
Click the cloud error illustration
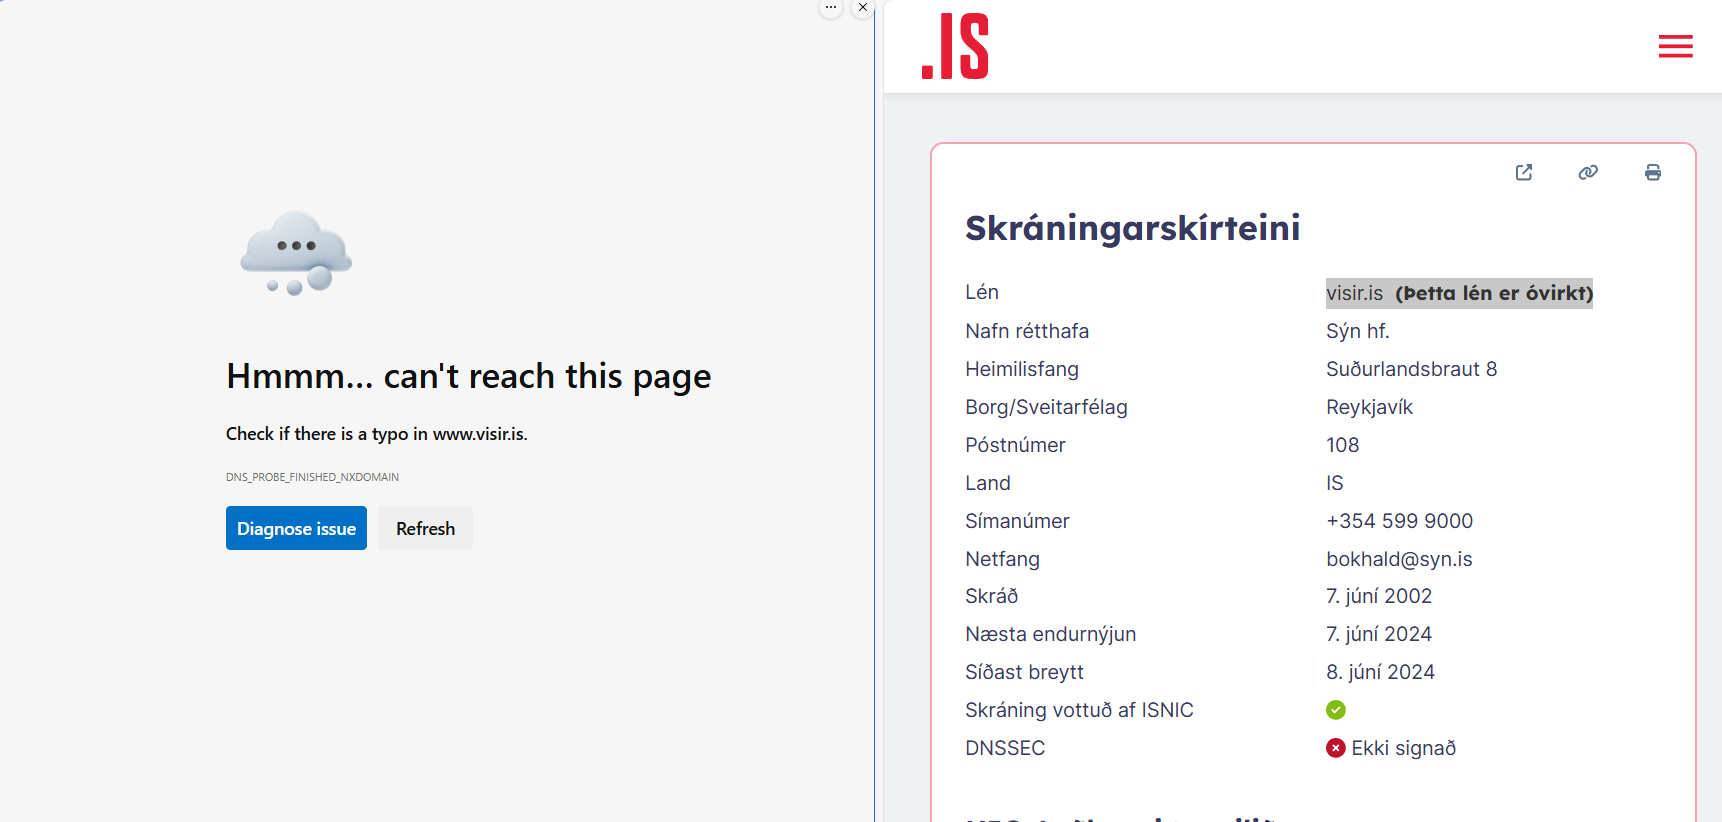(296, 253)
